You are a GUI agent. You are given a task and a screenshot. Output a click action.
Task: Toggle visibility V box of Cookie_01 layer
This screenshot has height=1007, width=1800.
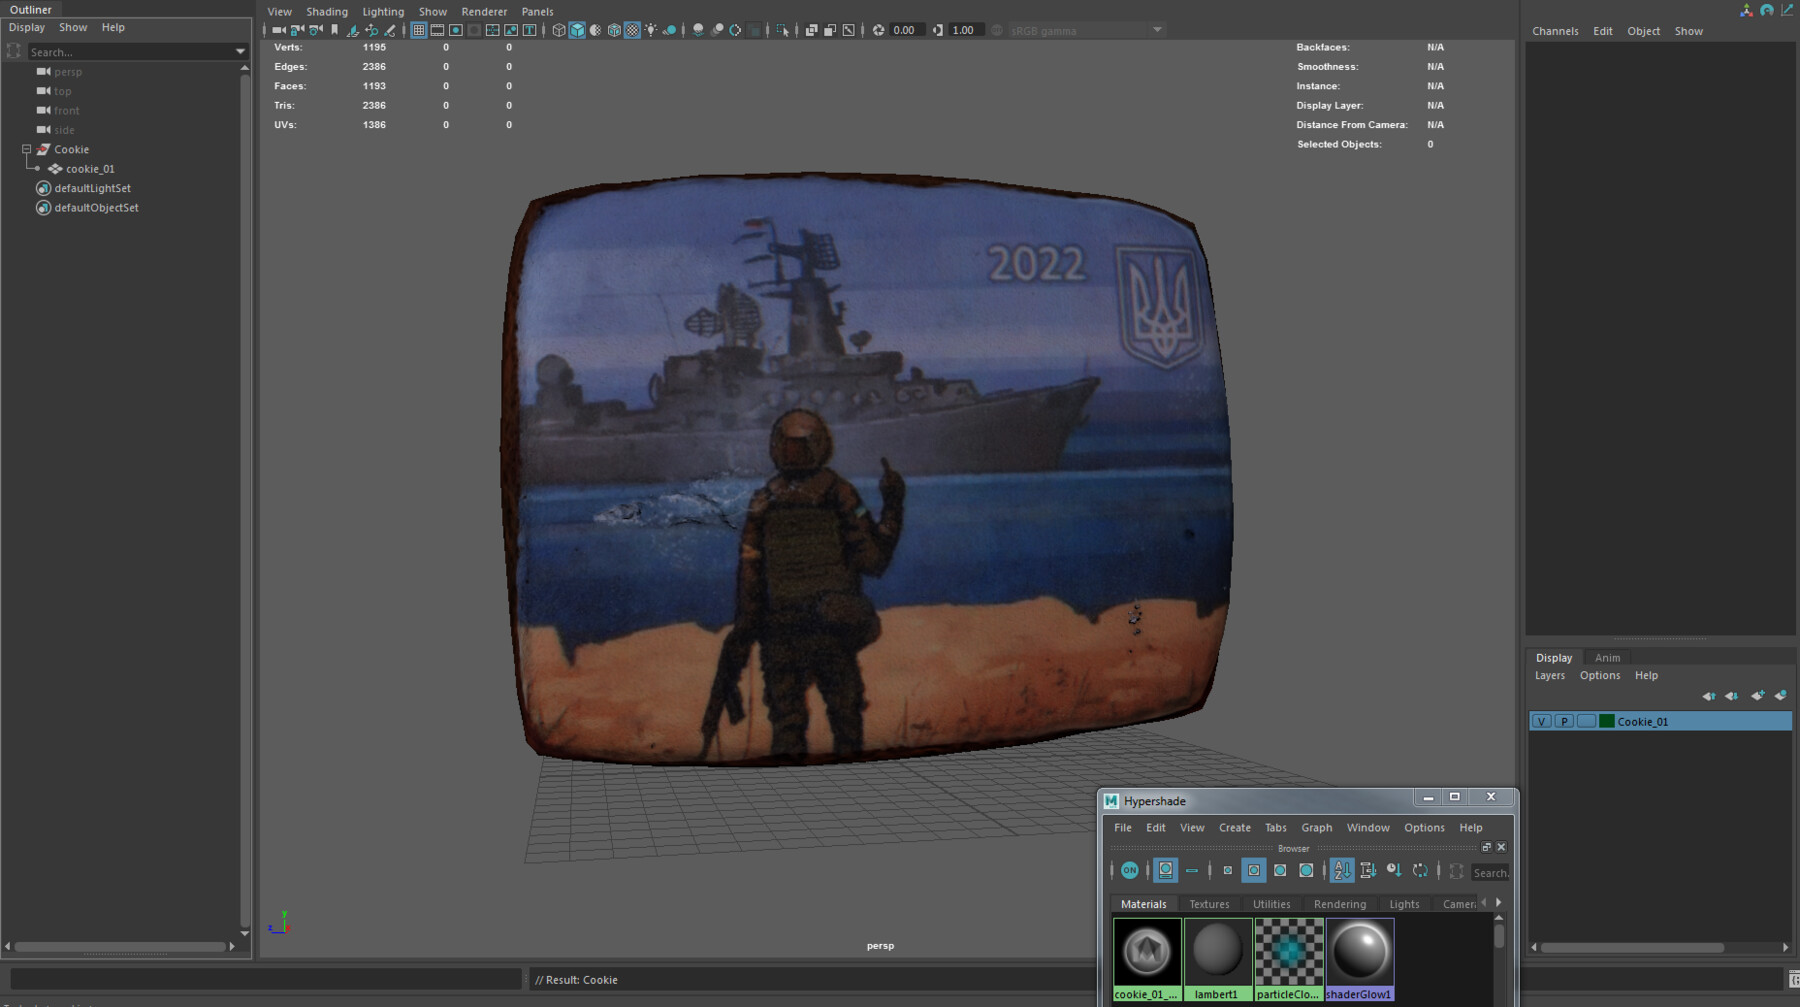coord(1541,722)
